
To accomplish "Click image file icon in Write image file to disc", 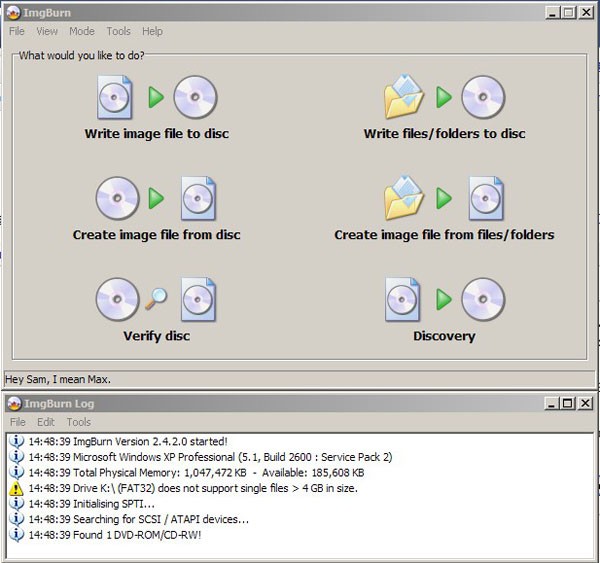I will [x=115, y=97].
